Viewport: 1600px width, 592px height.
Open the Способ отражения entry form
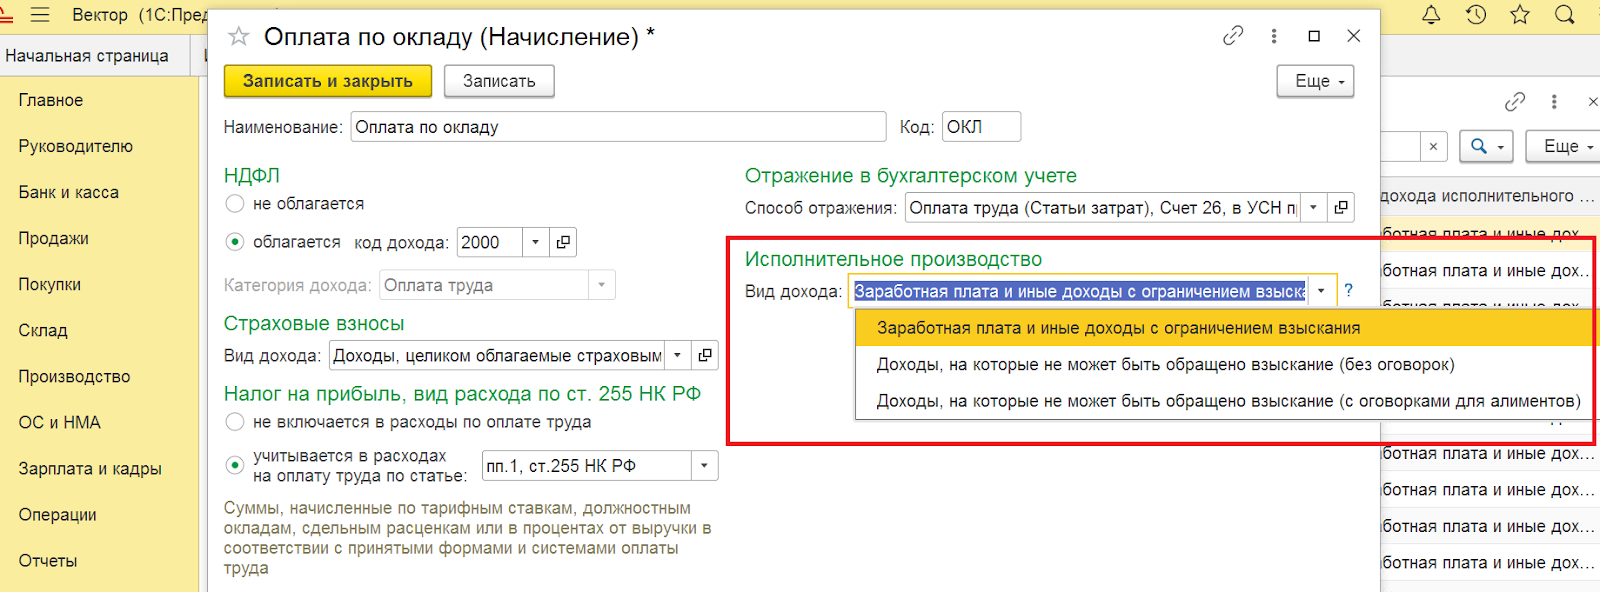tap(1341, 208)
